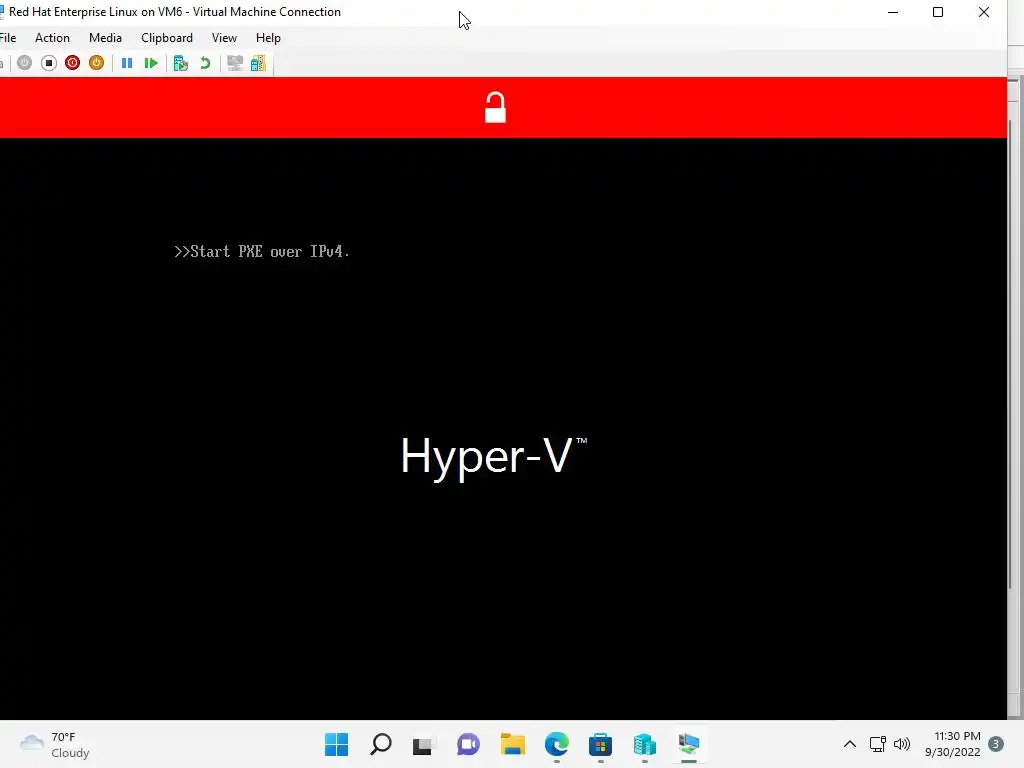Open the clock showing 11:30 PM

click(x=953, y=744)
